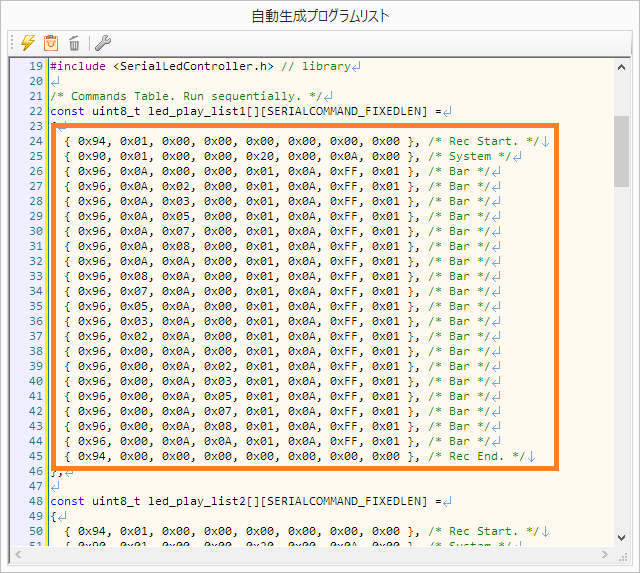The width and height of the screenshot is (640, 573).
Task: Click line number 45 in the gutter
Action: (36, 457)
